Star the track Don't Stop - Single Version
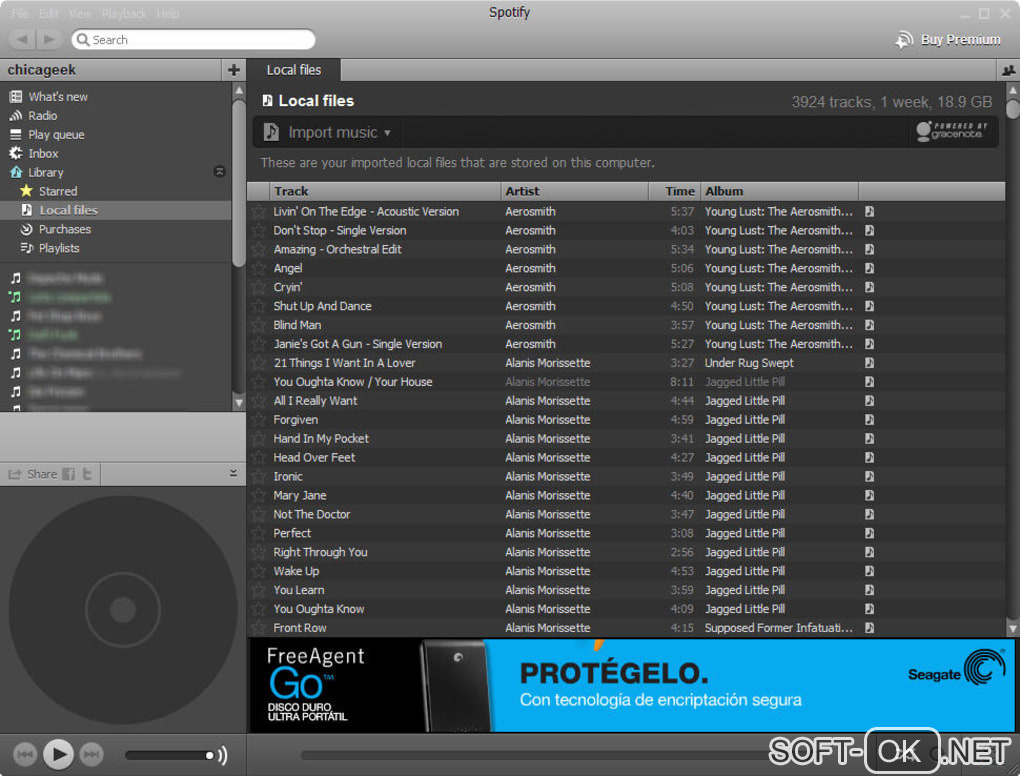Screen dimensions: 1020x776 pos(259,230)
